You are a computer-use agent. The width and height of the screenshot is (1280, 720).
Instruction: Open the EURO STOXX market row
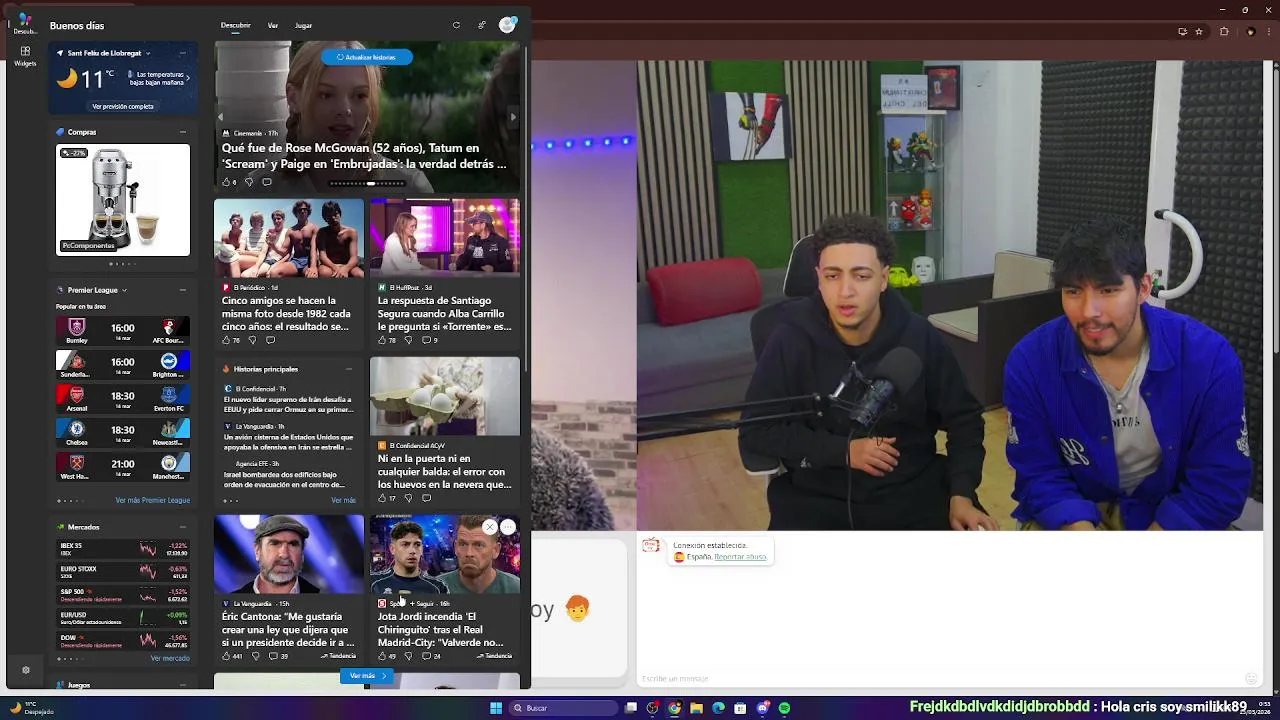[x=123, y=572]
